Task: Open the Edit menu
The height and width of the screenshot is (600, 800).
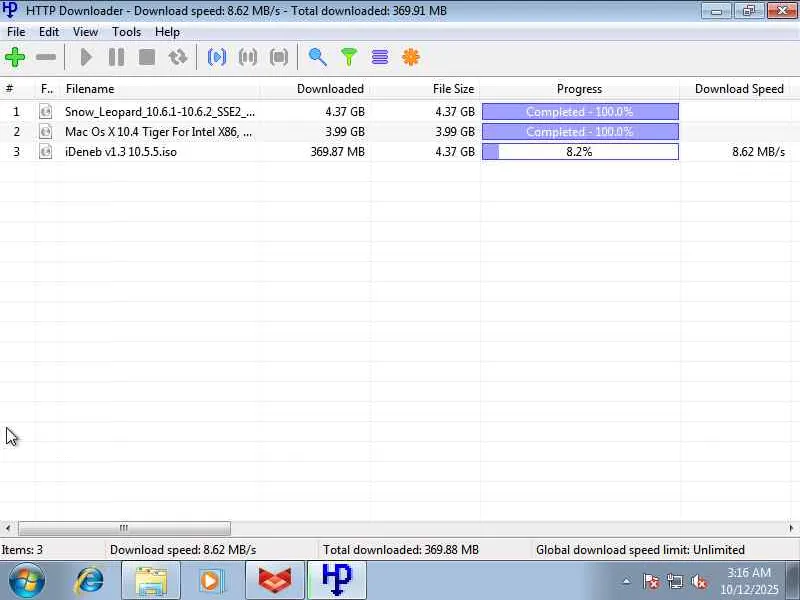Action: click(x=49, y=32)
